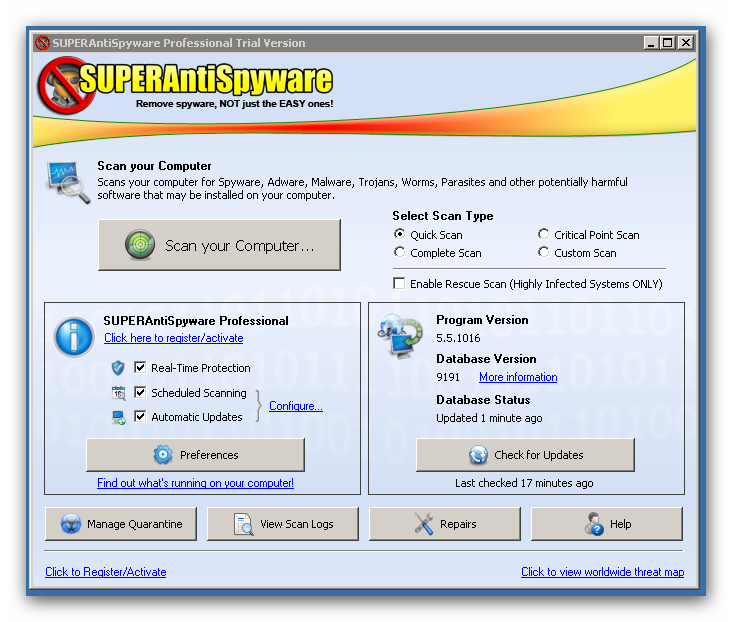732x622 pixels.
Task: Click Updated 1 minute ago status
Action: (489, 418)
